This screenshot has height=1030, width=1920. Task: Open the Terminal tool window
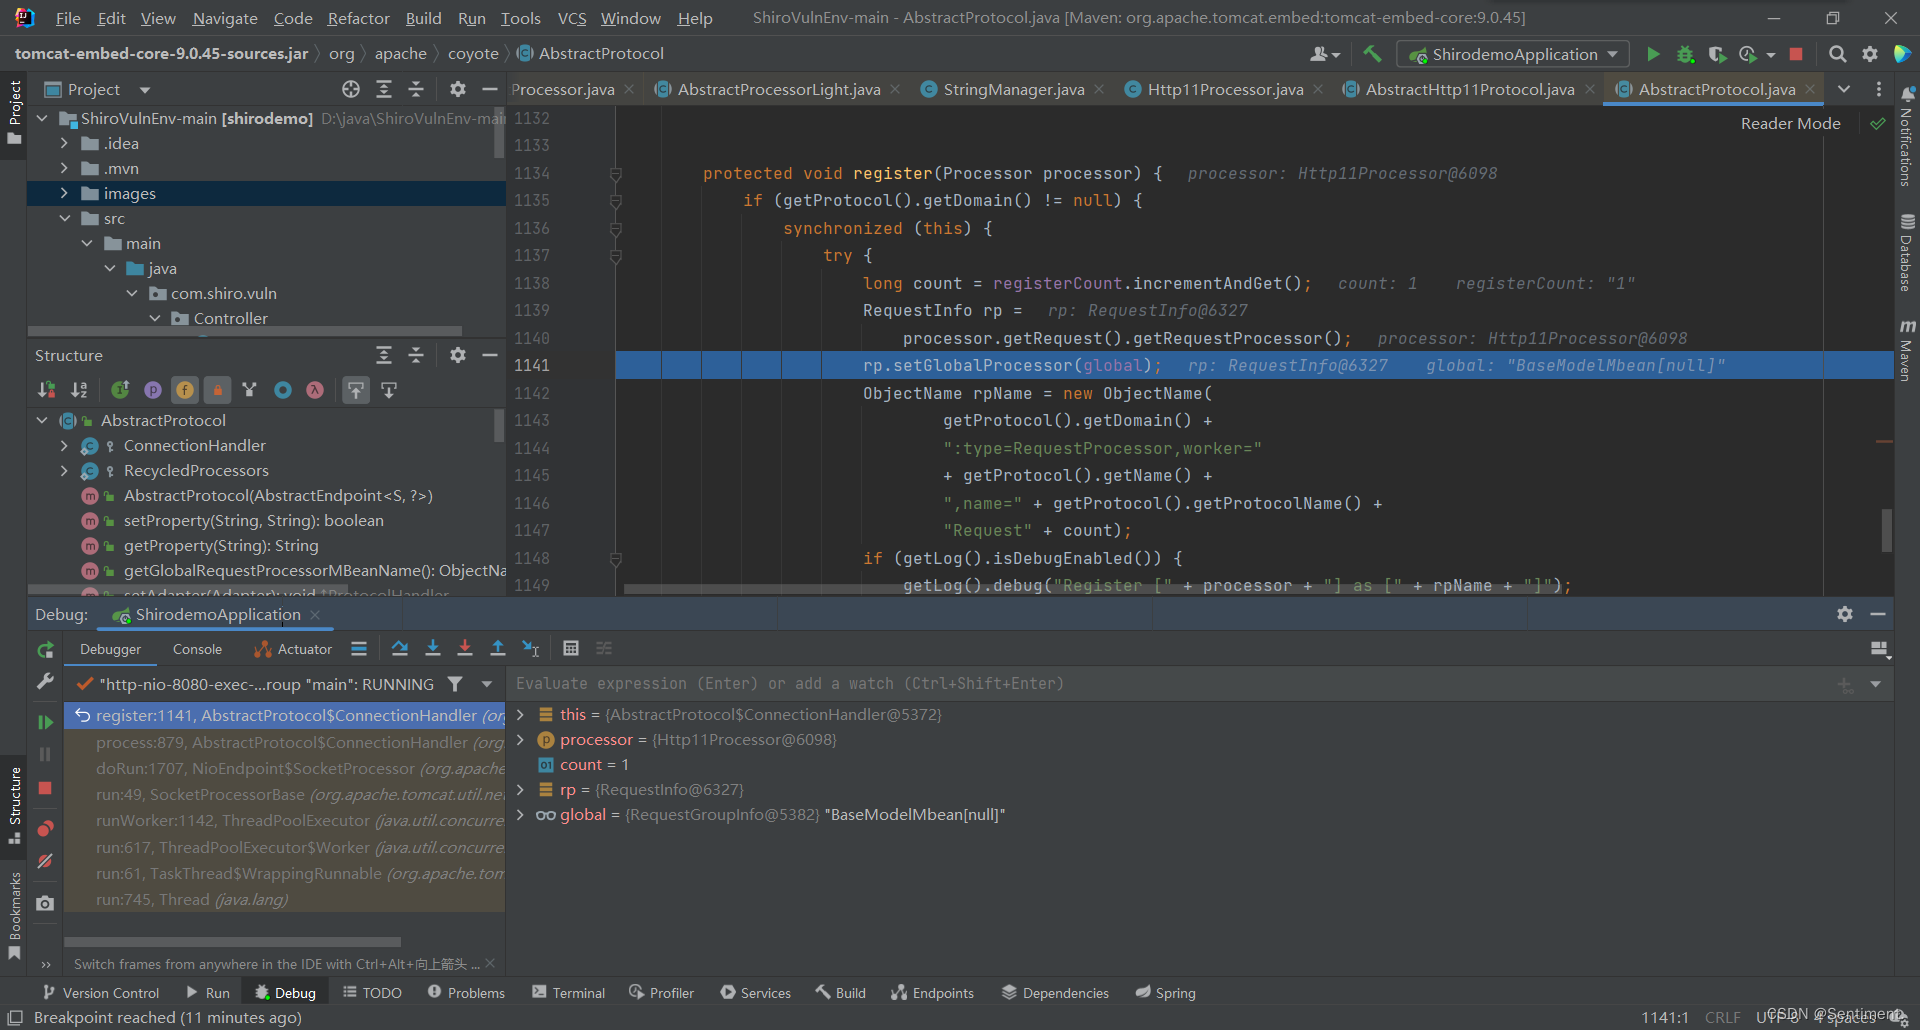point(568,992)
